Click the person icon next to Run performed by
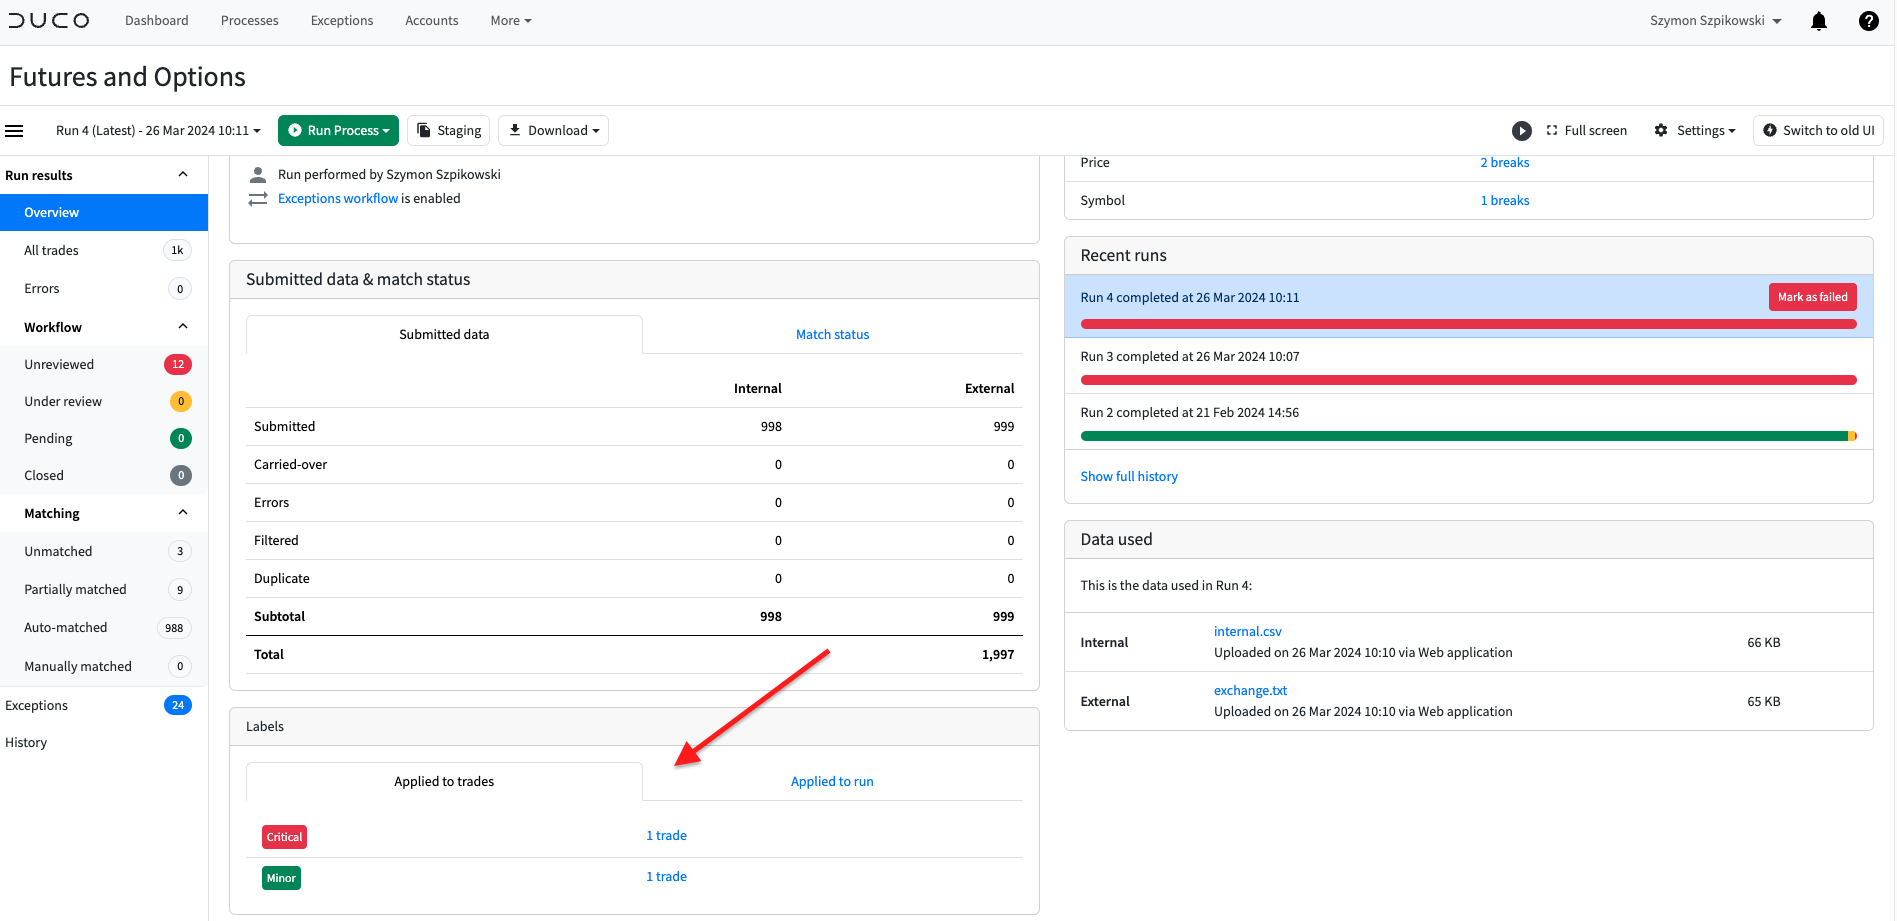 258,174
